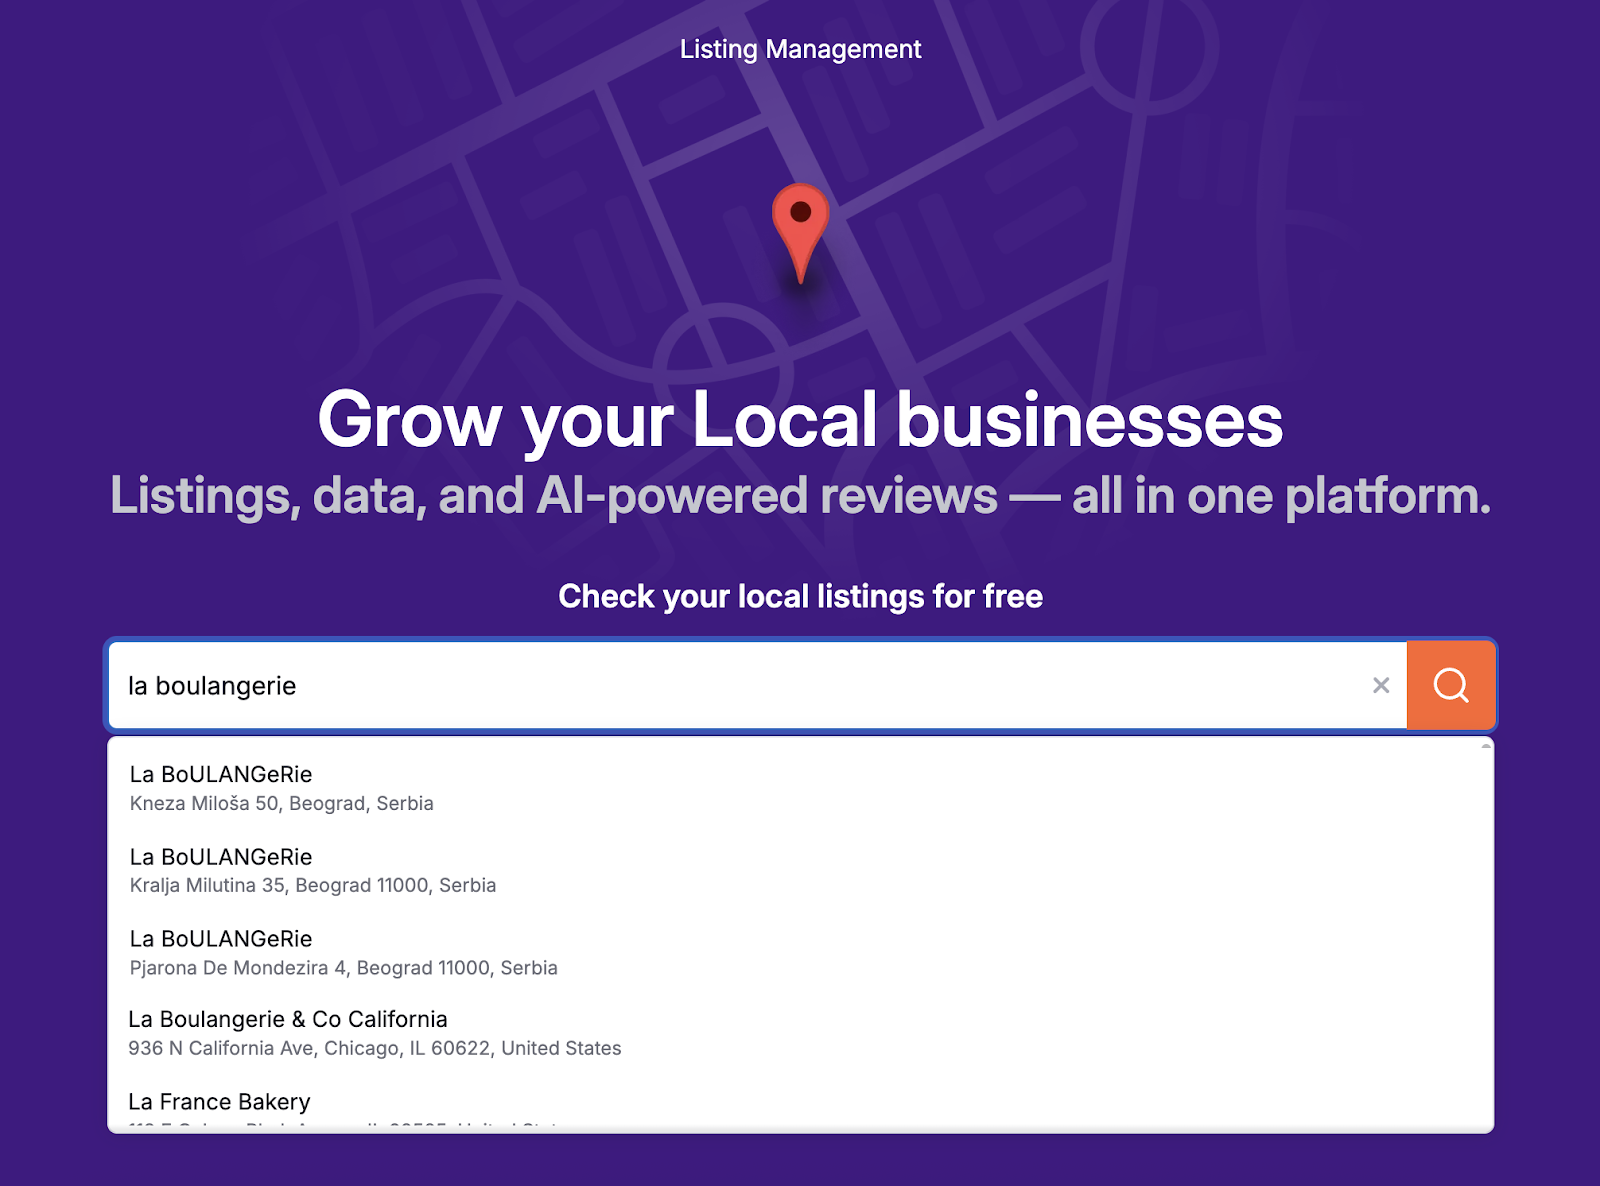Click inside the business search input field

pyautogui.click(x=700, y=685)
